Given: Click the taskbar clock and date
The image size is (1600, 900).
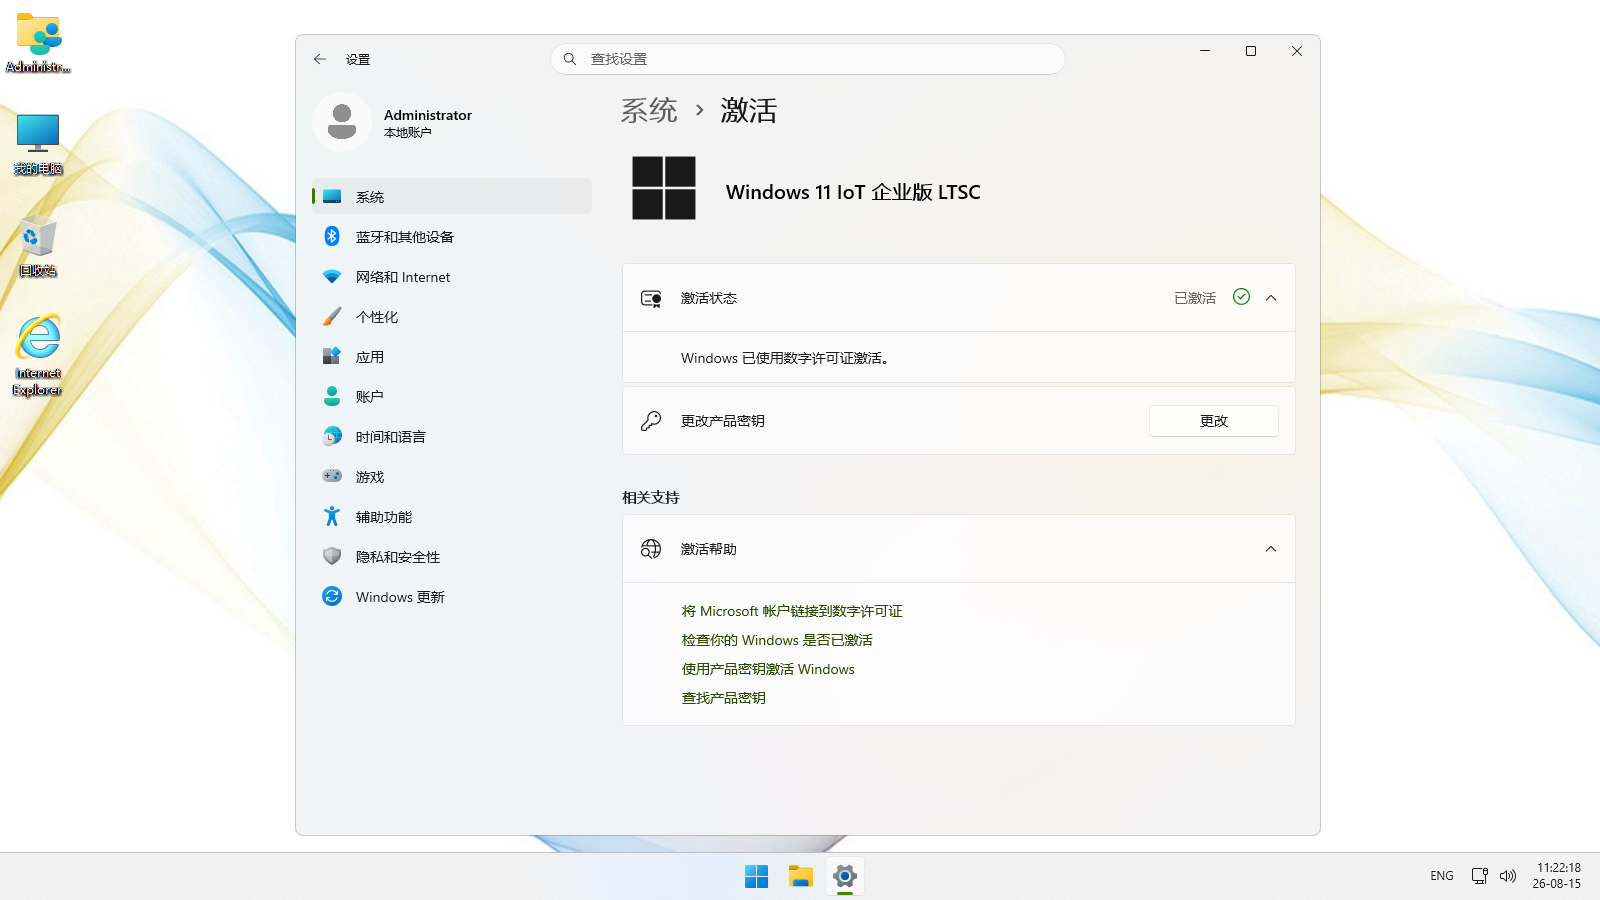Looking at the screenshot, I should coord(1557,876).
